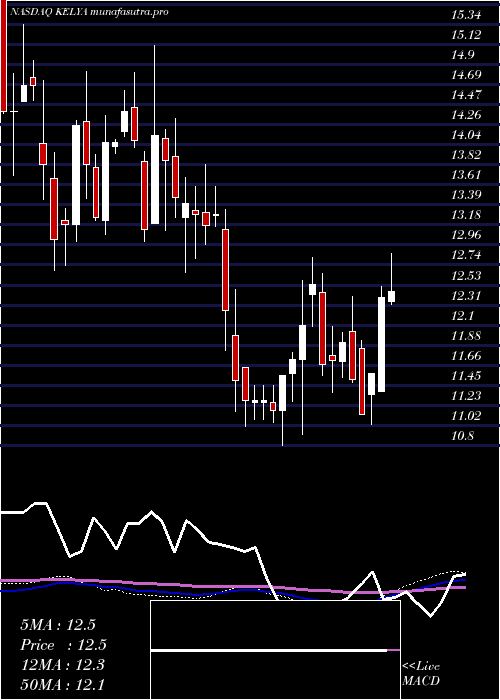Viewport: 500px width, 700px height.
Task: Click the 12.1 price axis label
Action: click(462, 316)
